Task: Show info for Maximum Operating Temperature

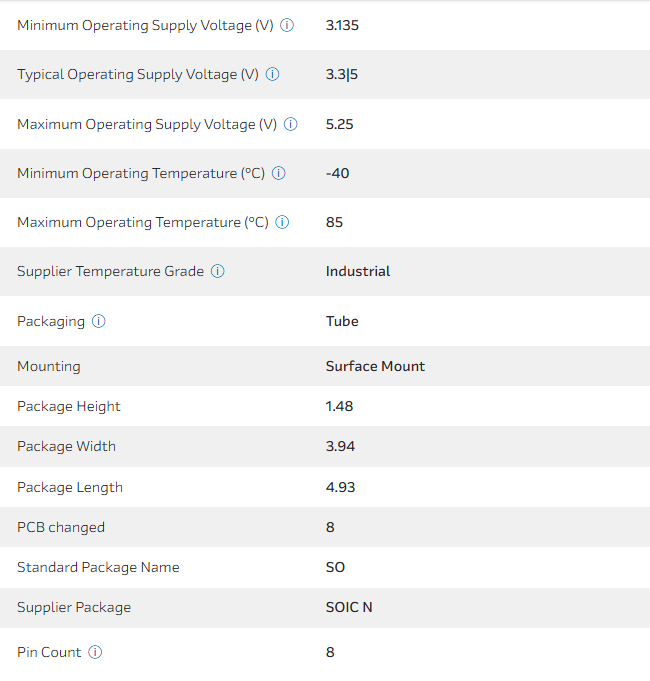Action: [282, 222]
